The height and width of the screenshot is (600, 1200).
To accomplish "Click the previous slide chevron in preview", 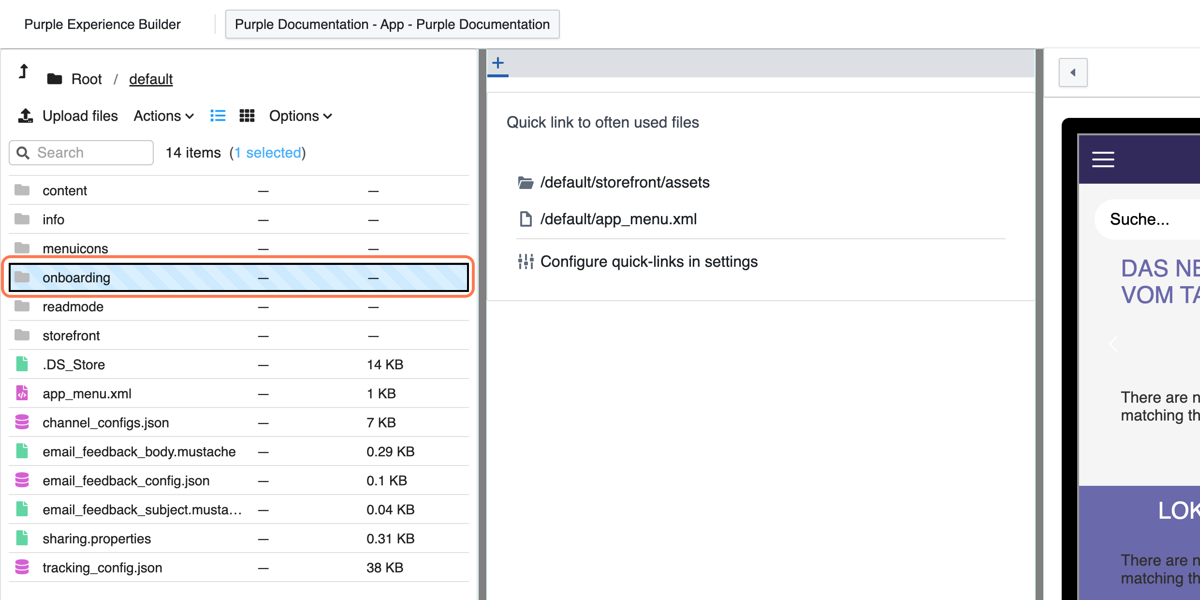I will 1113,343.
